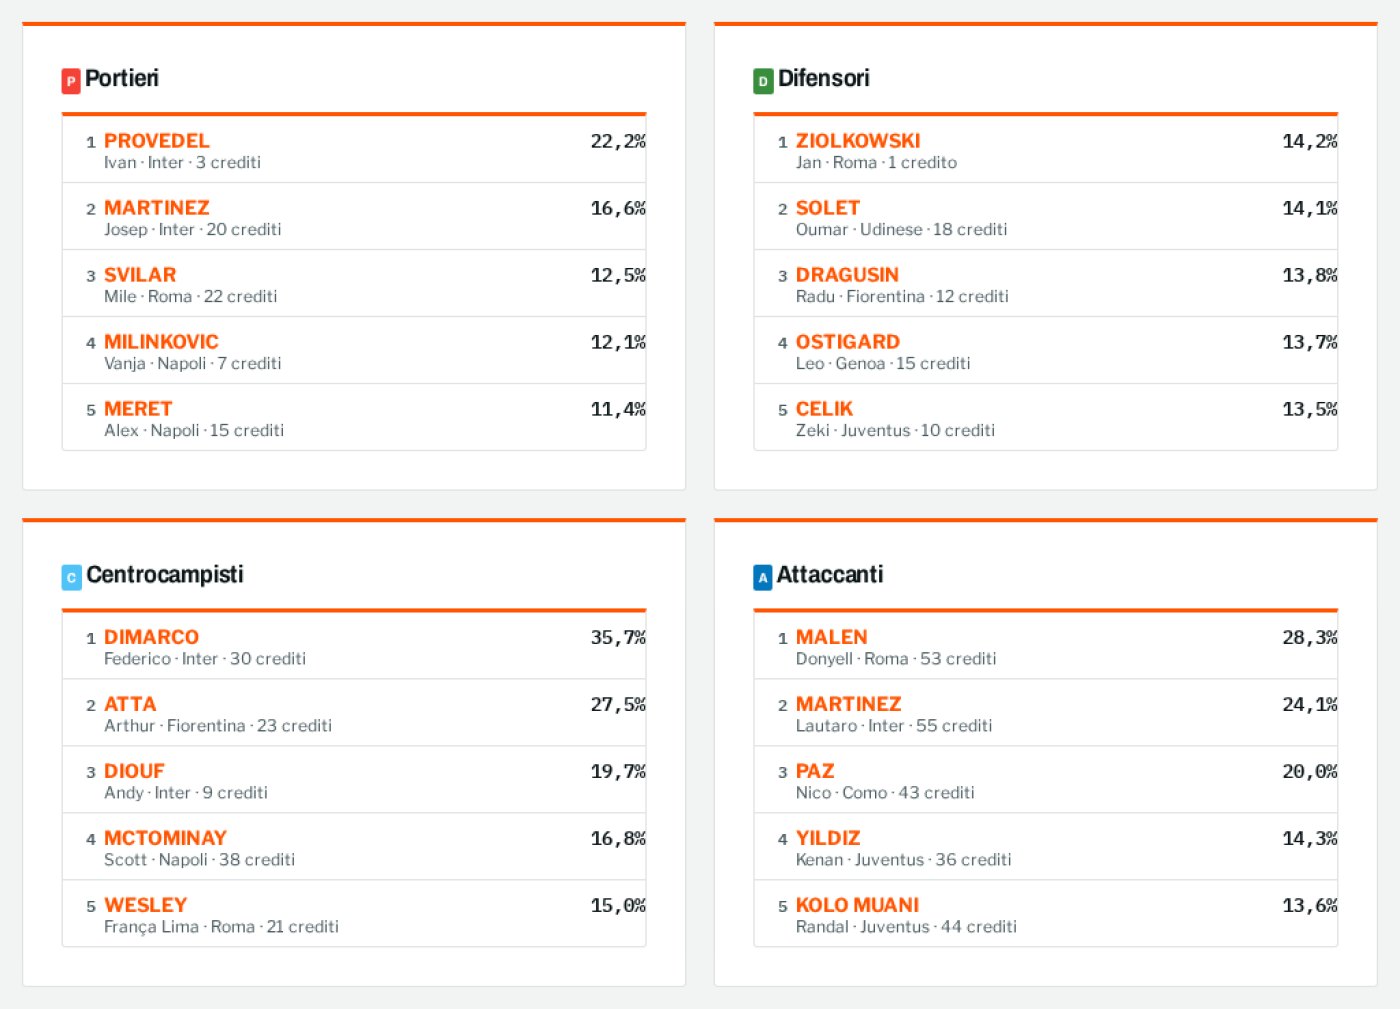Open the PROVEDEL player link
The image size is (1400, 1009).
tap(157, 141)
